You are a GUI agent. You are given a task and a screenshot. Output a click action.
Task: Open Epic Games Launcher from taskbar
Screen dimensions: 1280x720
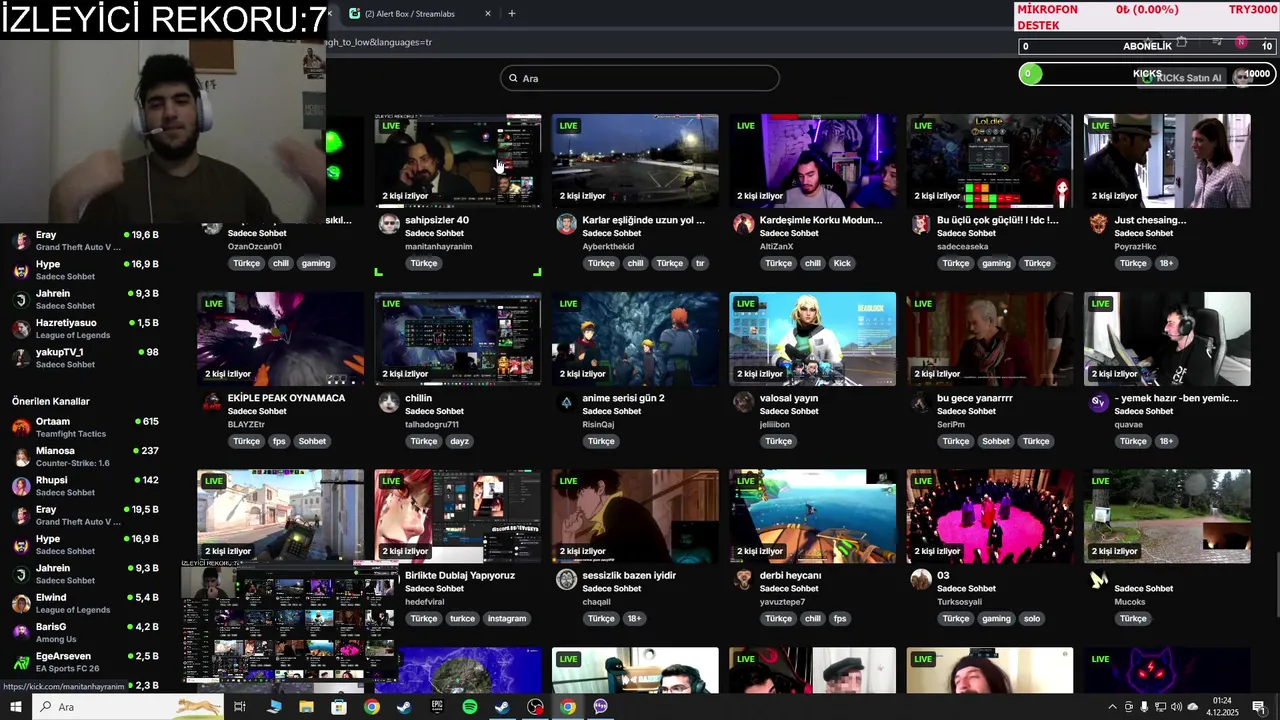(437, 707)
